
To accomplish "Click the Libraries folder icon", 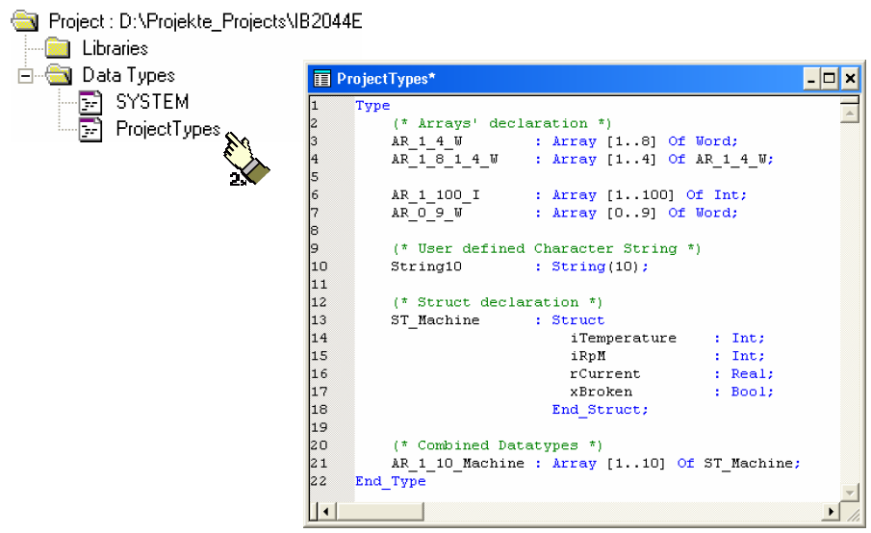I will 57,48.
